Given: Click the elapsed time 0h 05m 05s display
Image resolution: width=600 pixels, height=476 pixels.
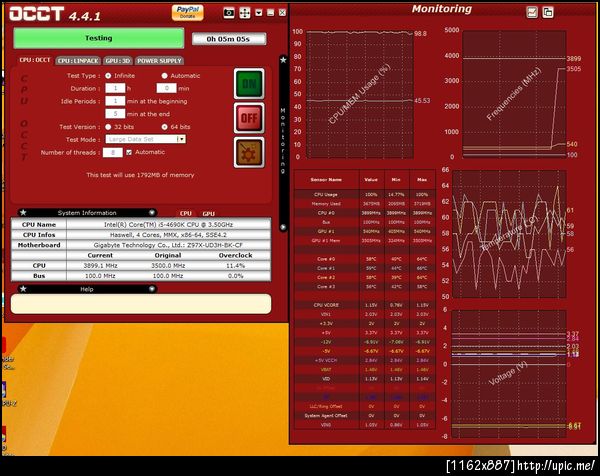Looking at the screenshot, I should tap(229, 39).
